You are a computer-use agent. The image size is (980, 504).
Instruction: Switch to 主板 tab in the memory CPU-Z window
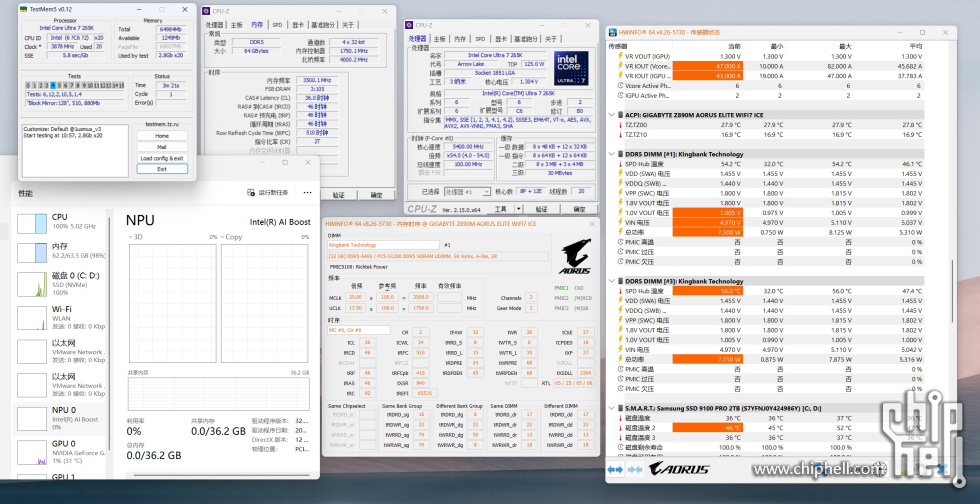[x=237, y=25]
